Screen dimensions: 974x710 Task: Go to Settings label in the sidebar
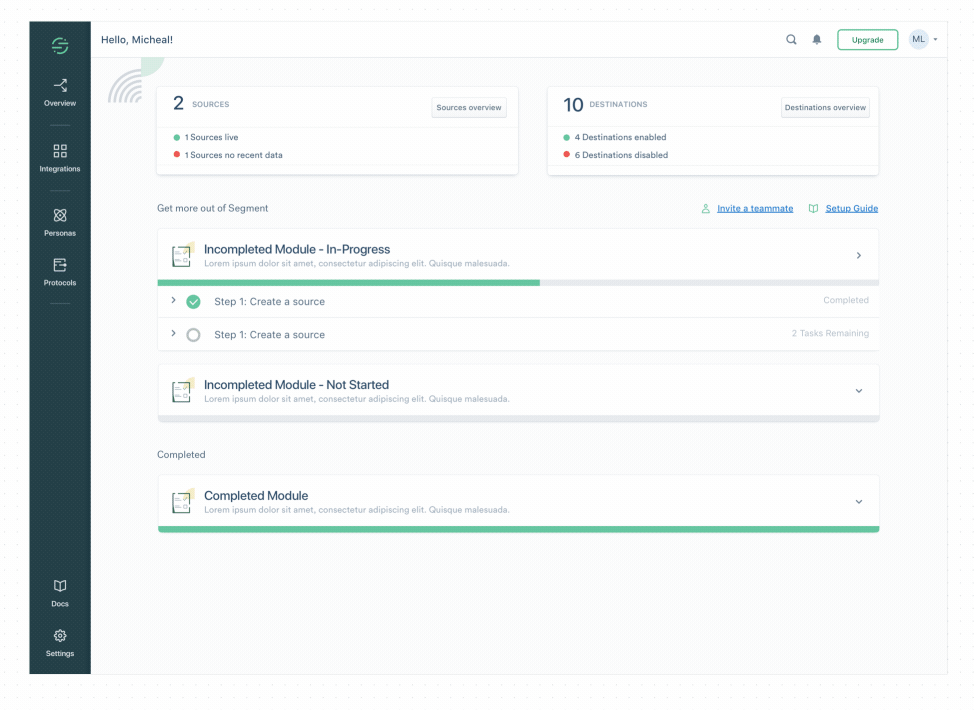(60, 653)
